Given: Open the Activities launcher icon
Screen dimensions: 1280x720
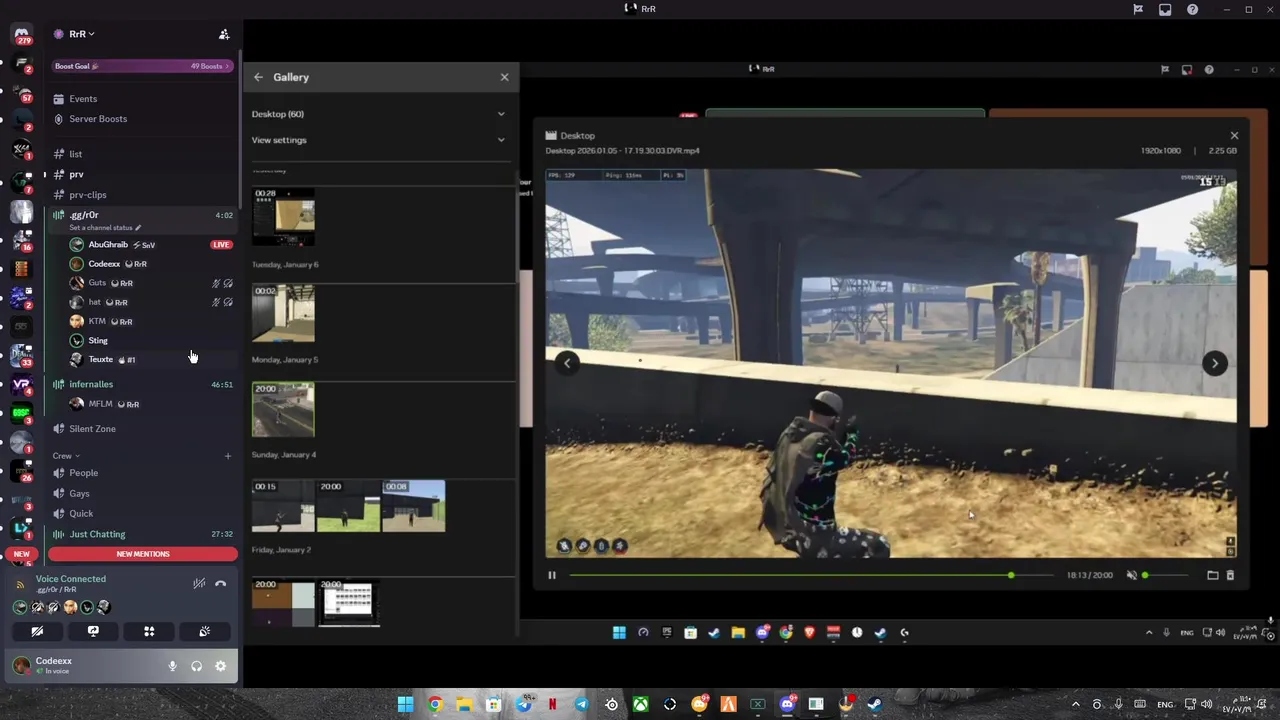Looking at the screenshot, I should (x=149, y=632).
